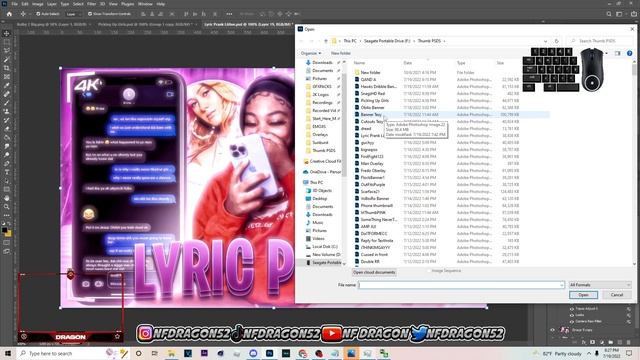Expand the address bar history dropdown
Viewport: 640px width, 360px height.
point(545,41)
